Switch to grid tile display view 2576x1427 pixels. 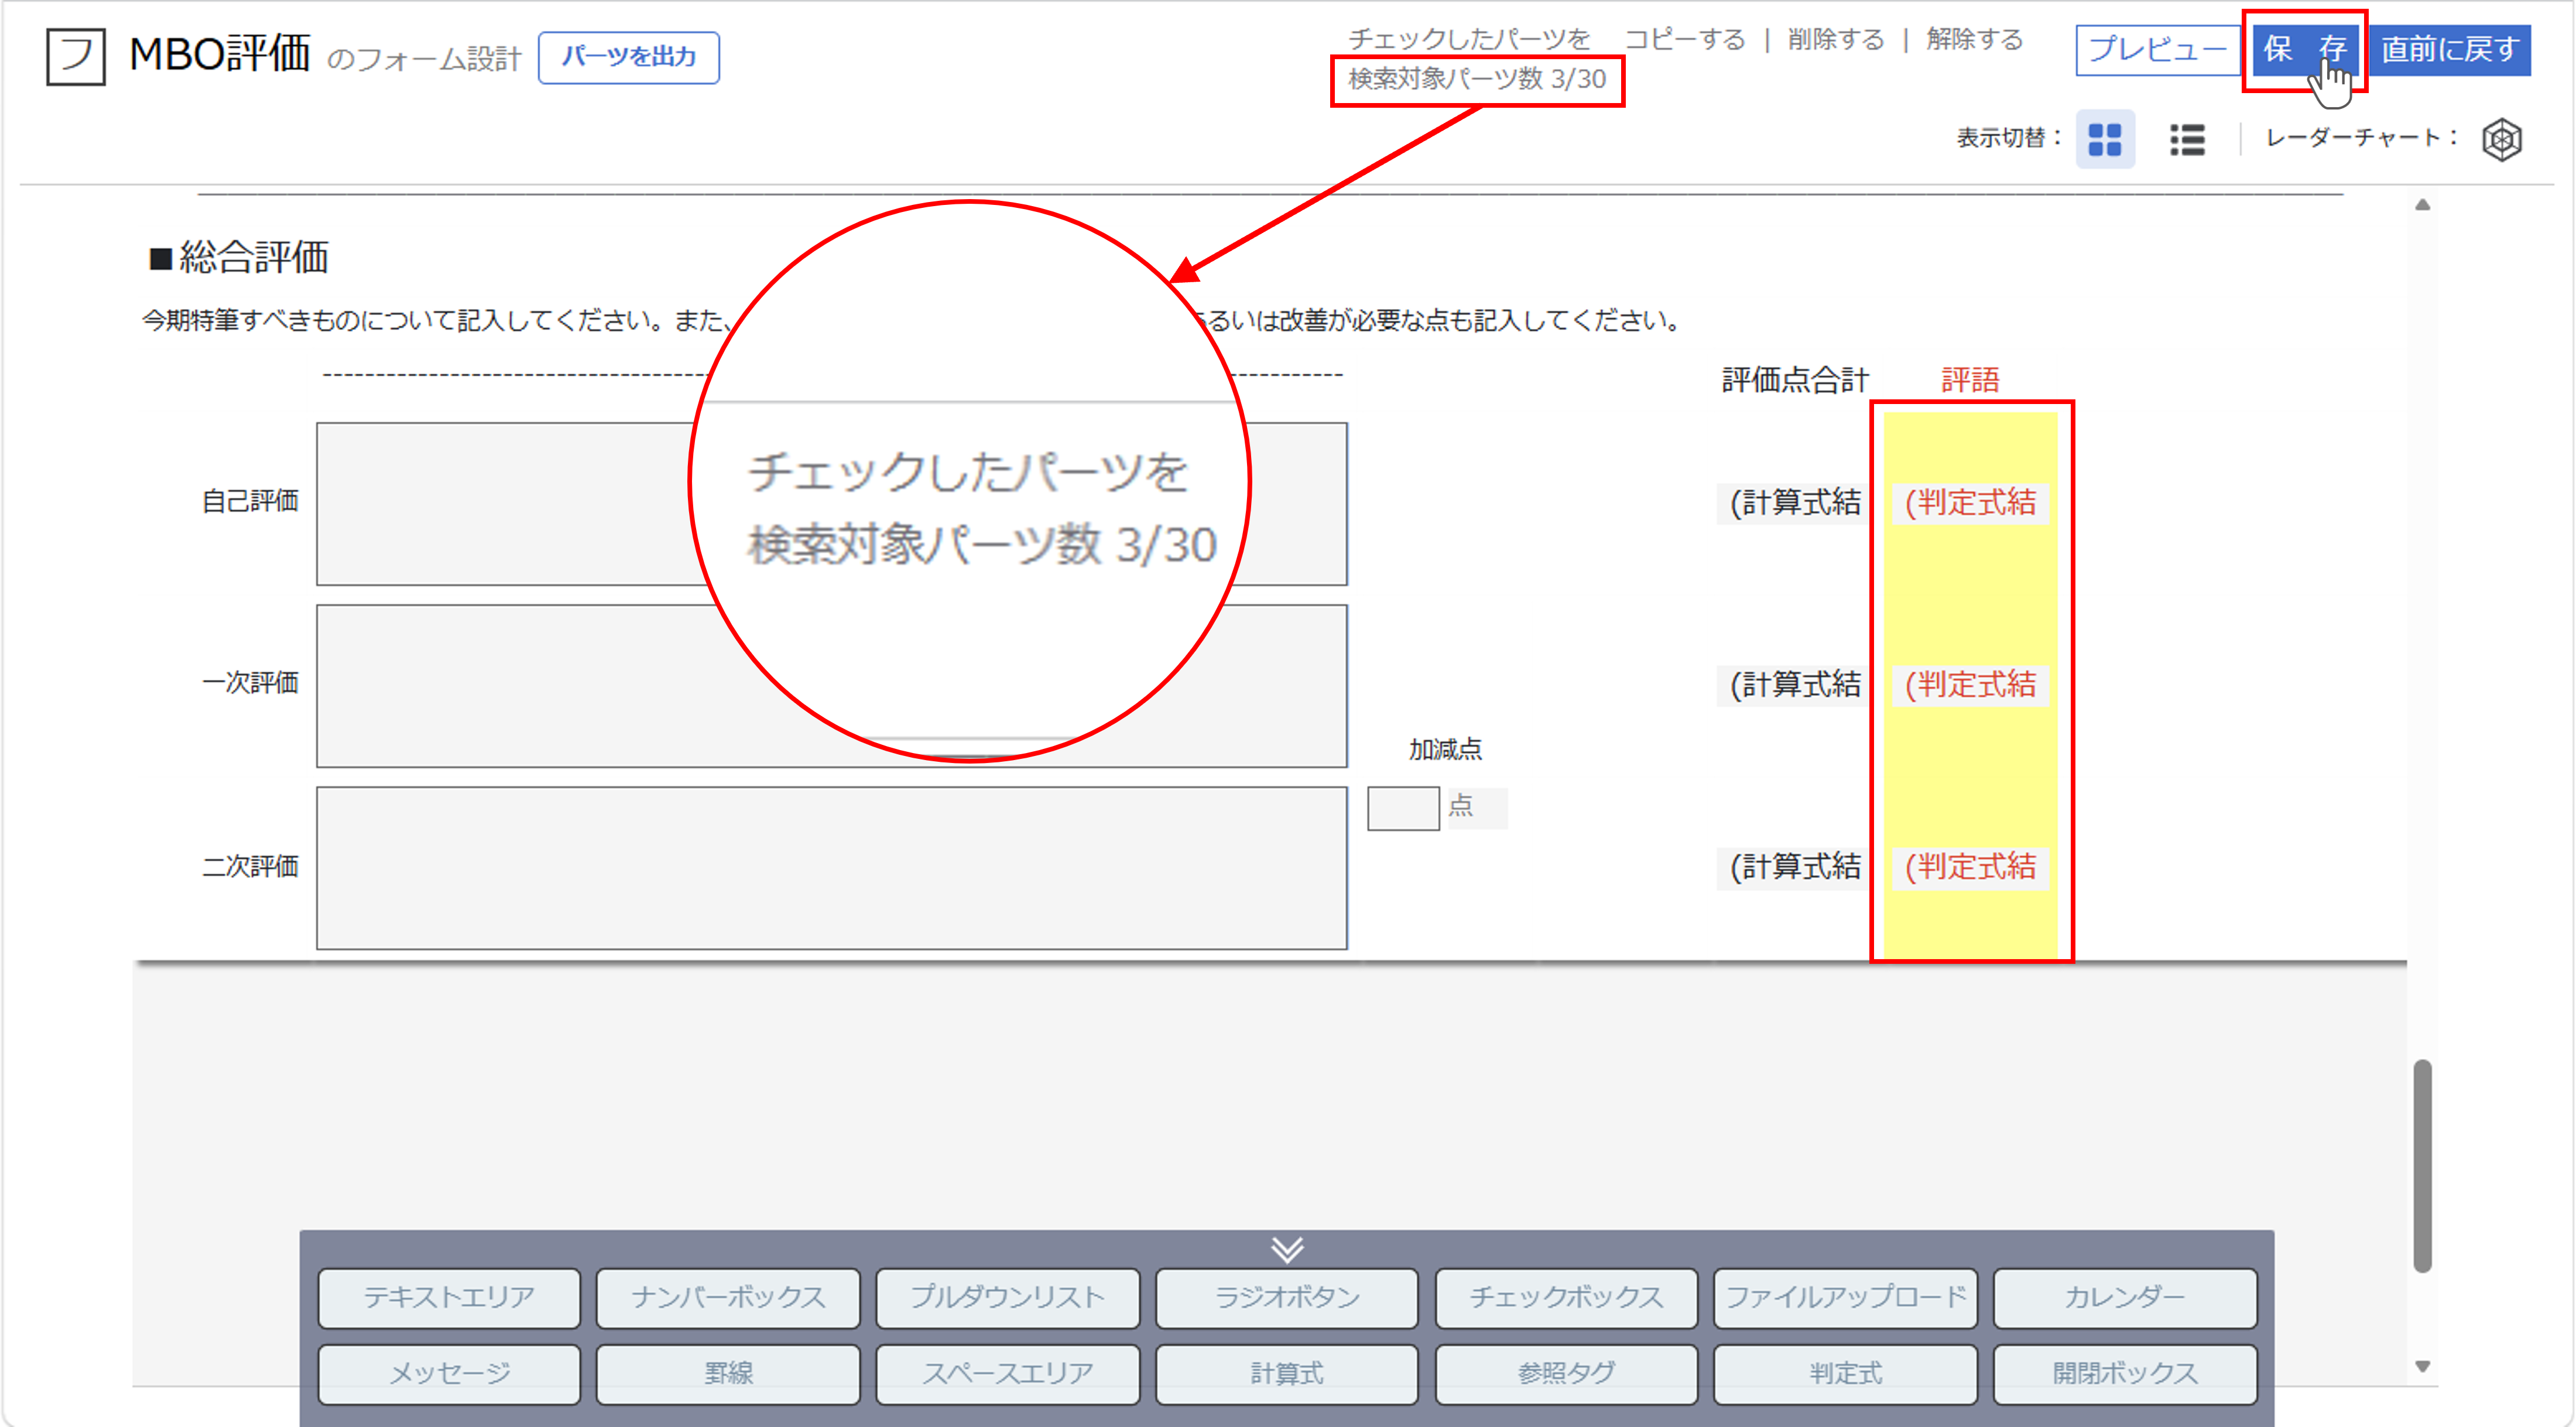coord(2104,139)
